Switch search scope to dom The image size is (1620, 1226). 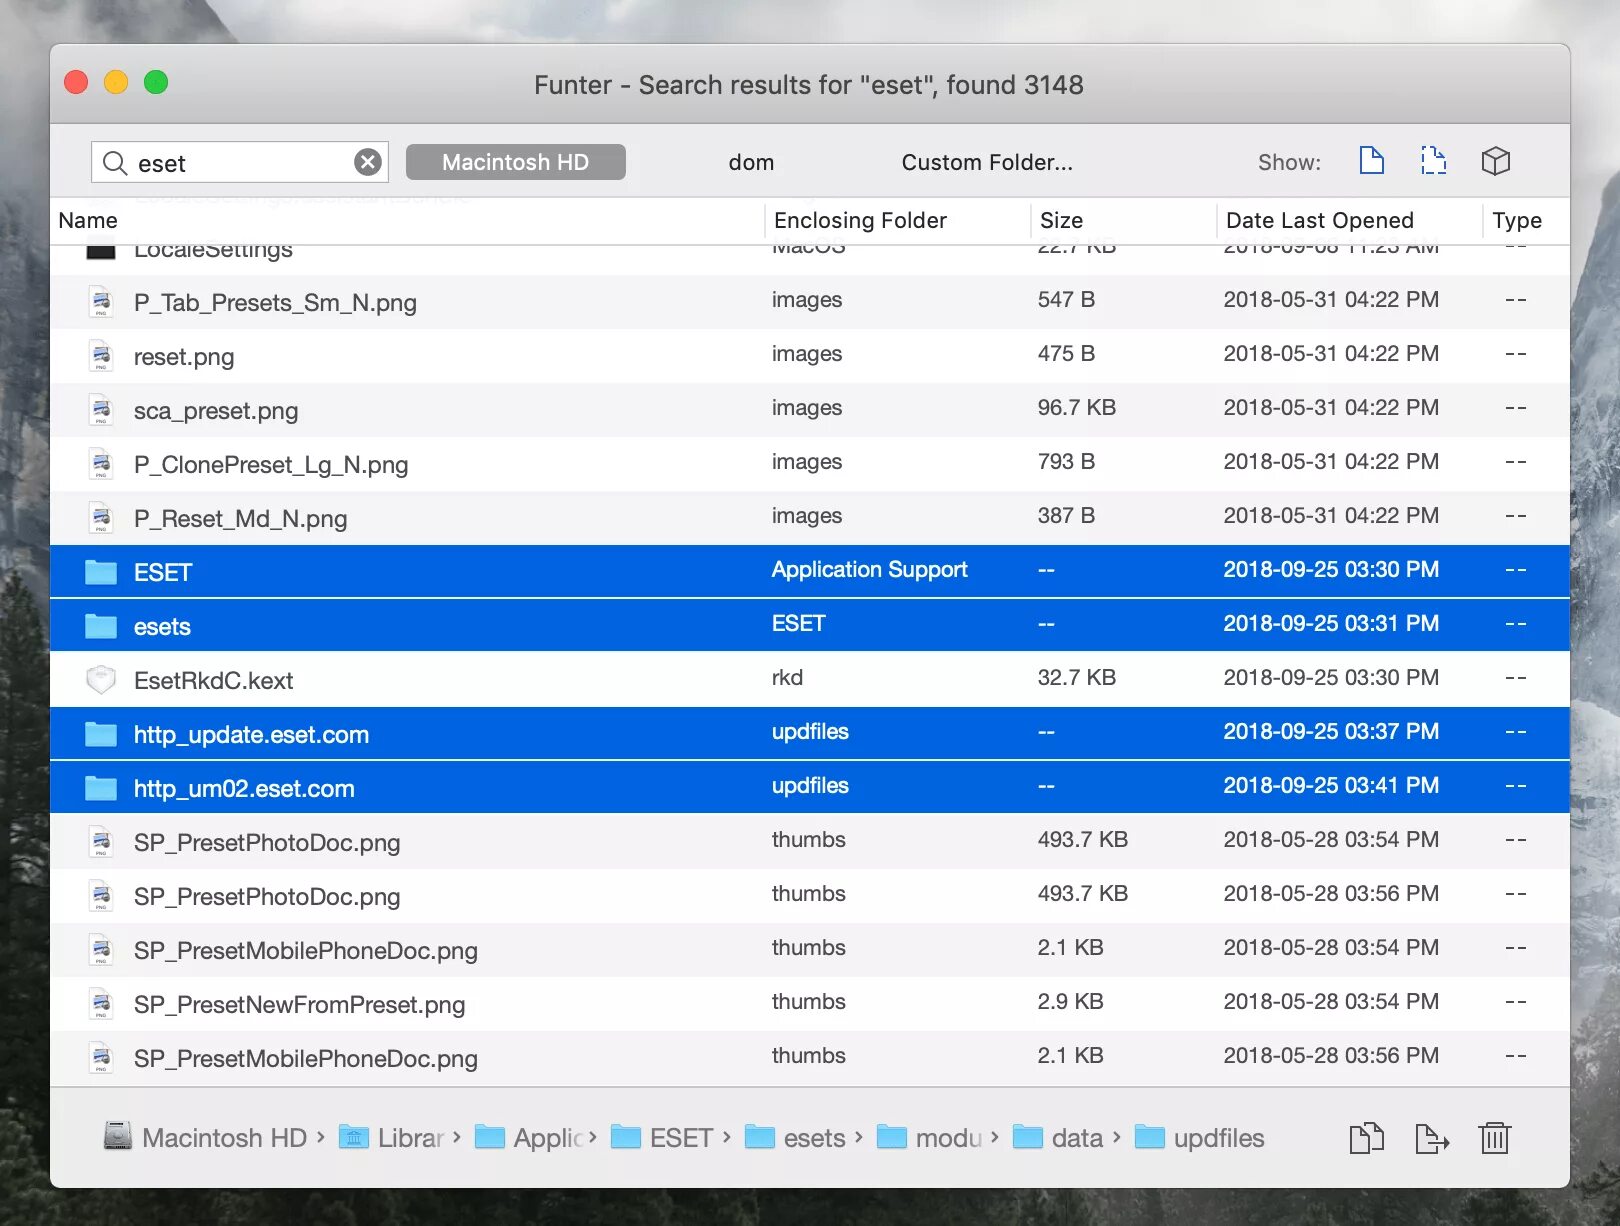click(x=751, y=162)
